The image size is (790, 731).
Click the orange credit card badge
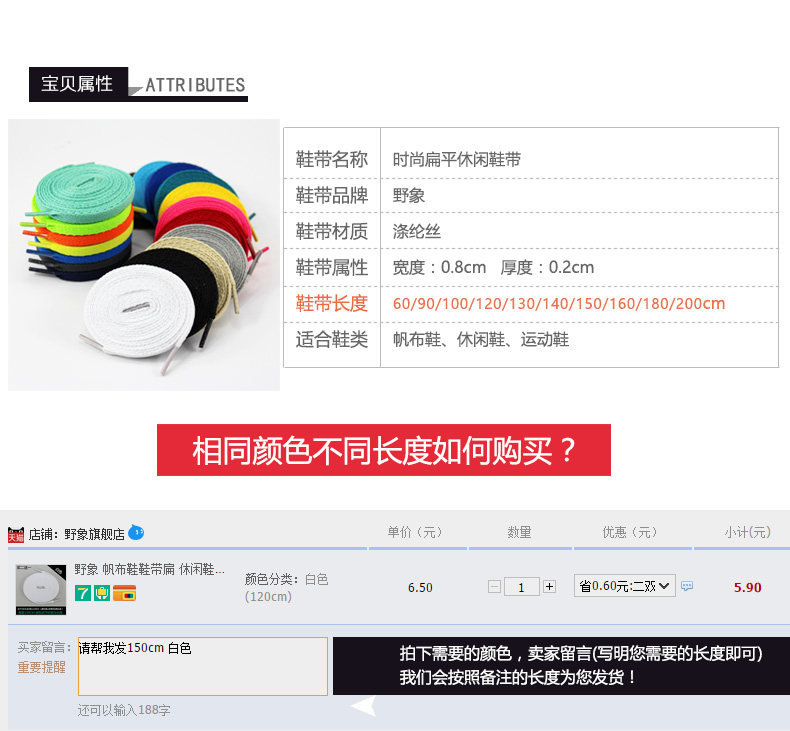point(124,593)
